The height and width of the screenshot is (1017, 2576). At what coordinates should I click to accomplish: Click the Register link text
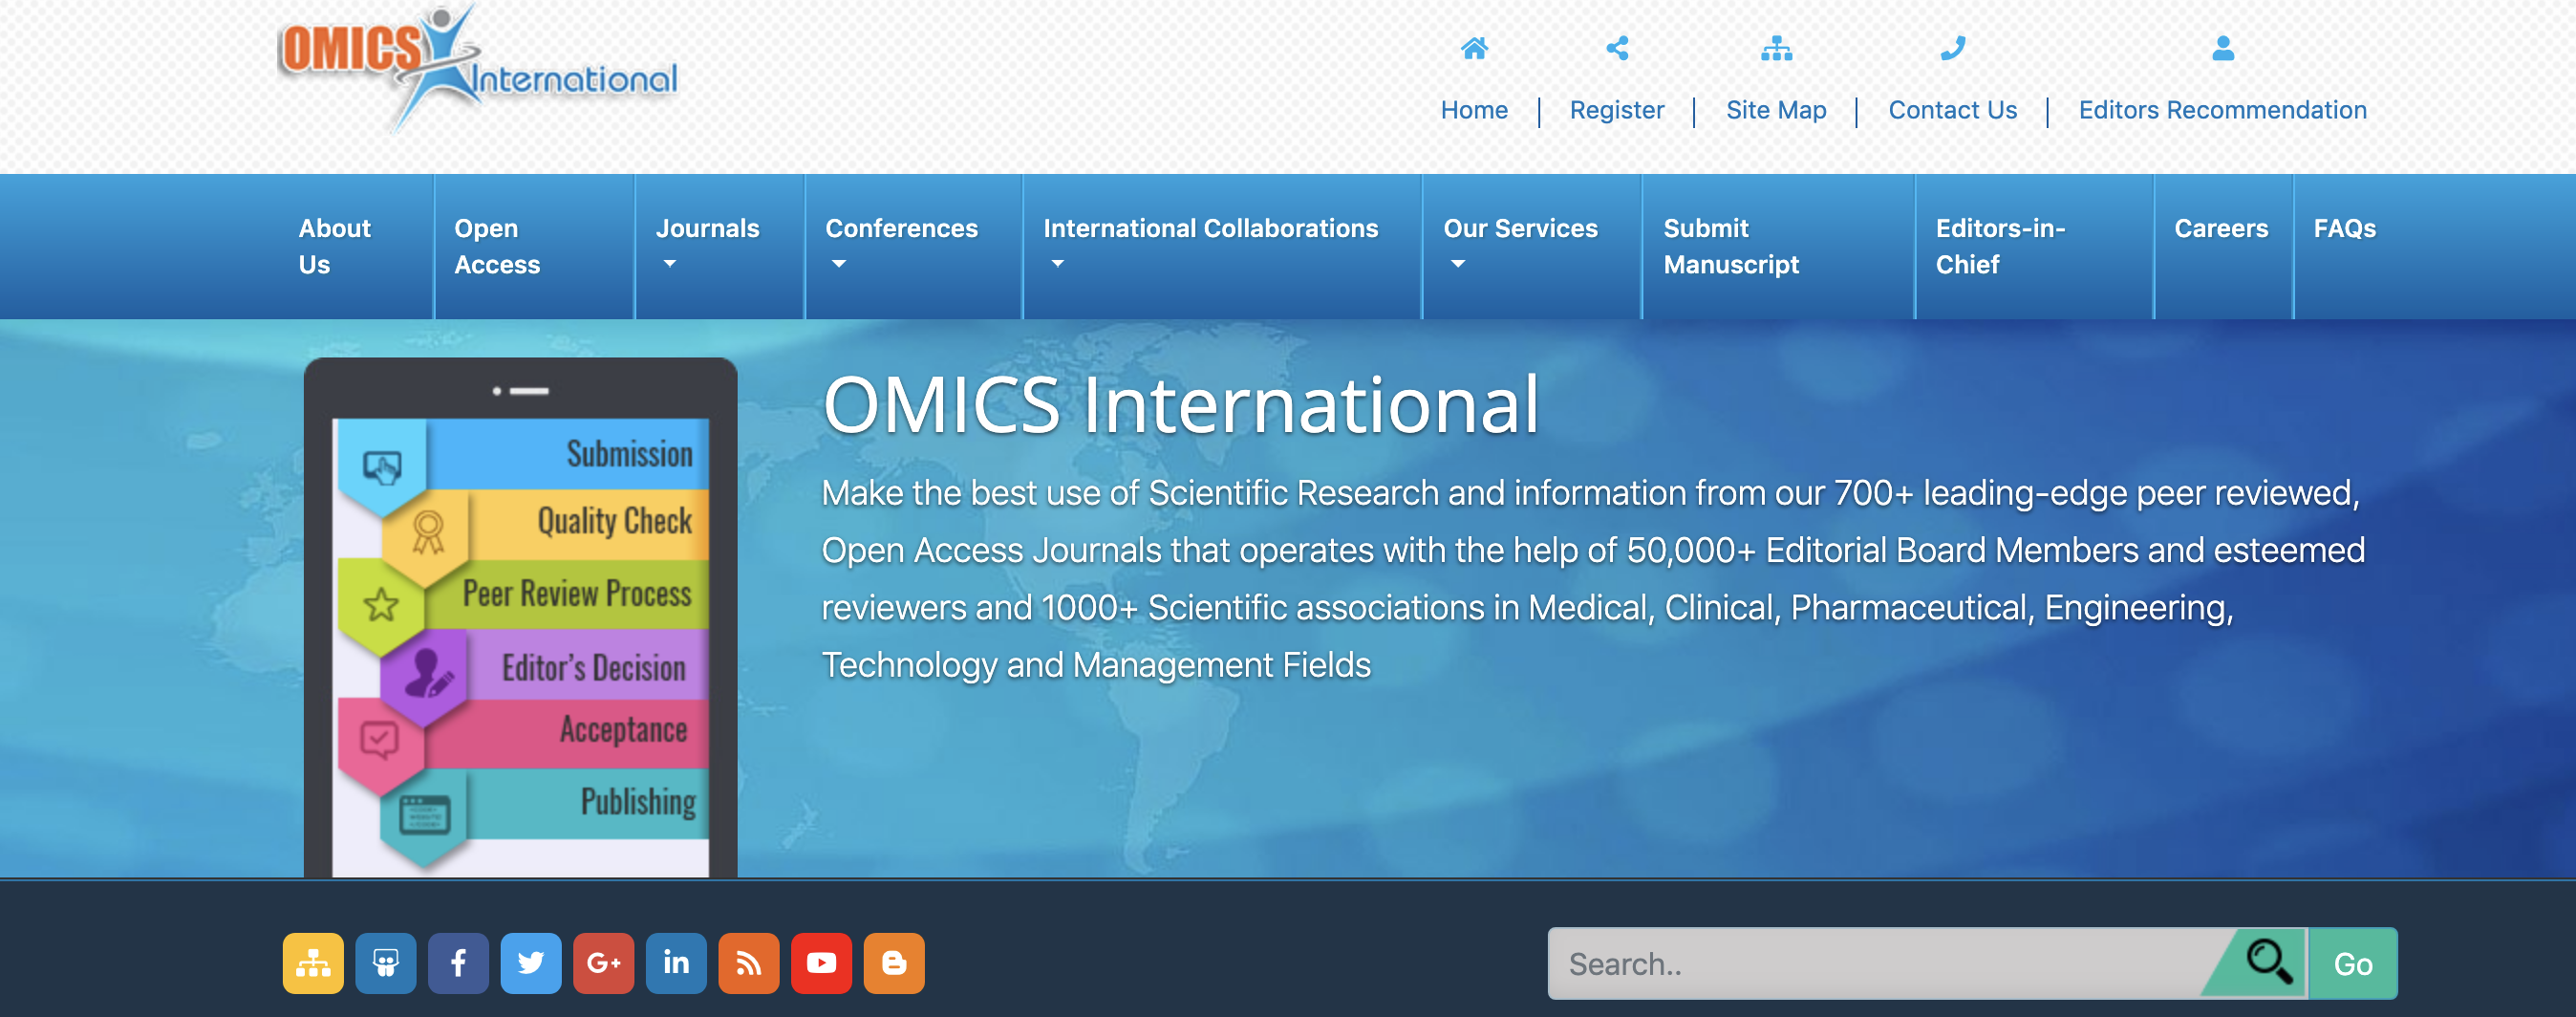pyautogui.click(x=1617, y=110)
